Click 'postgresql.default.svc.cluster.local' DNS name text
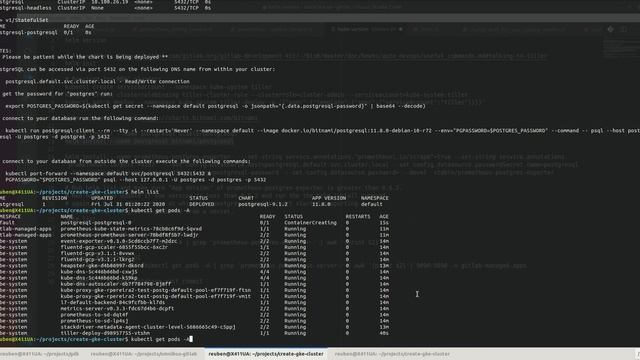 60,82
